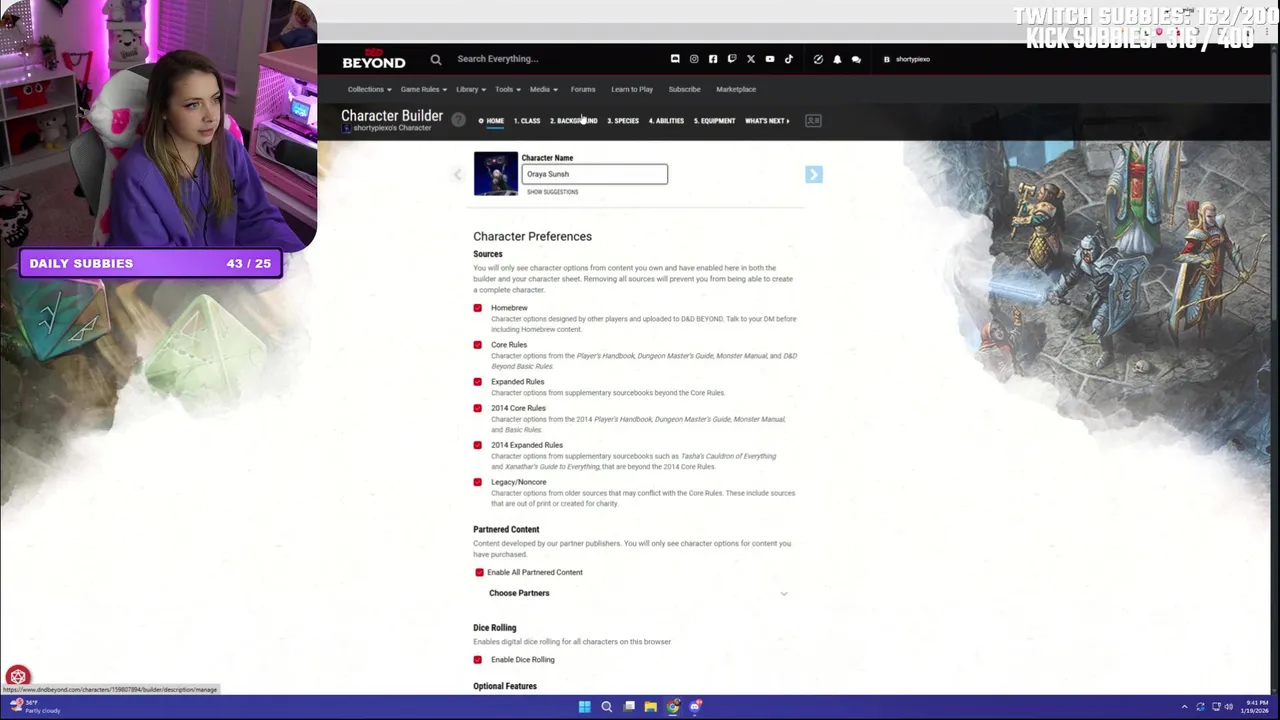The width and height of the screenshot is (1280, 720).
Task: Open the Marketplace link
Action: pos(736,90)
